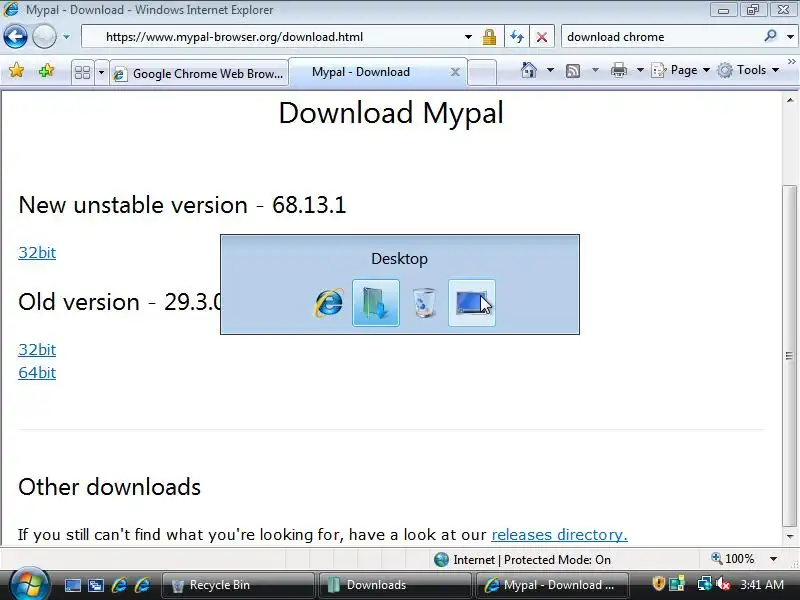Screen dimensions: 800x600
Task: Open the Windows Start orb
Action: tap(29, 584)
